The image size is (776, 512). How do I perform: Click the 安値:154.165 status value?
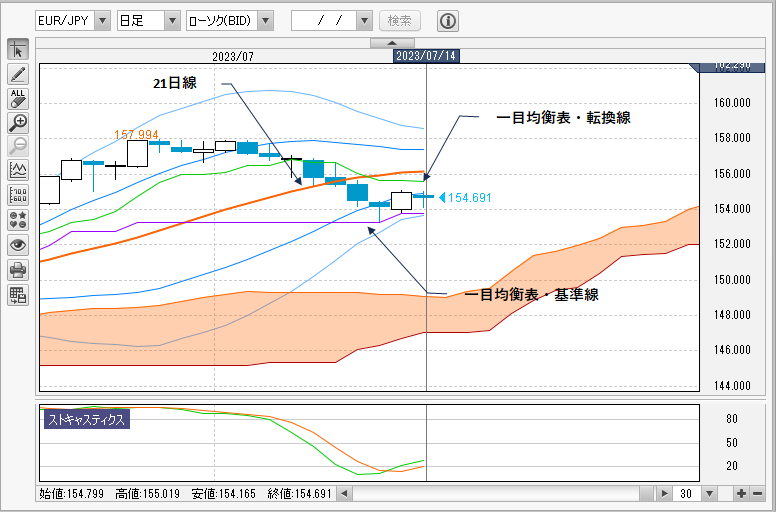(x=224, y=494)
